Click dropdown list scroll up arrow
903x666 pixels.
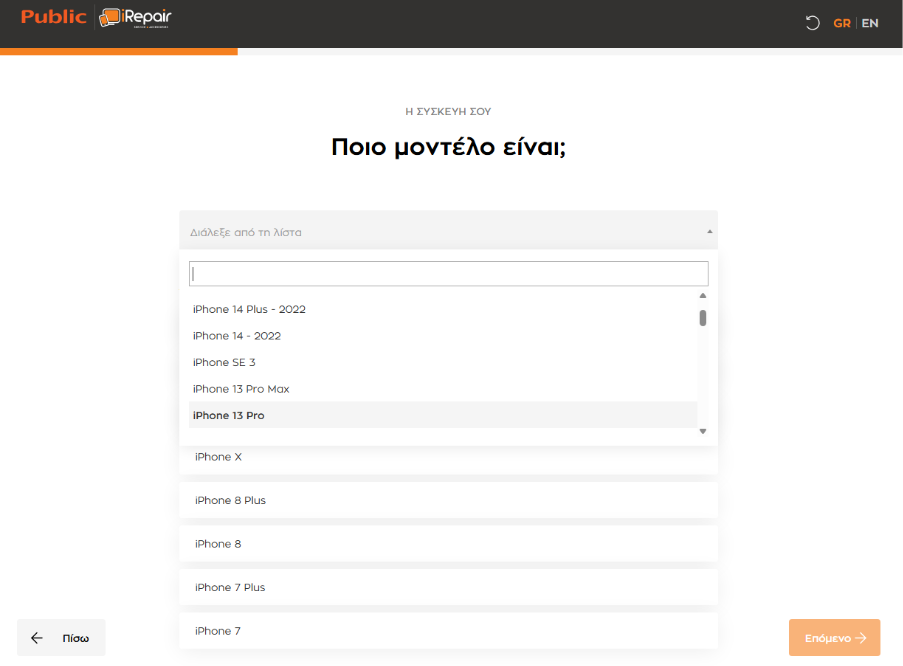pyautogui.click(x=703, y=296)
